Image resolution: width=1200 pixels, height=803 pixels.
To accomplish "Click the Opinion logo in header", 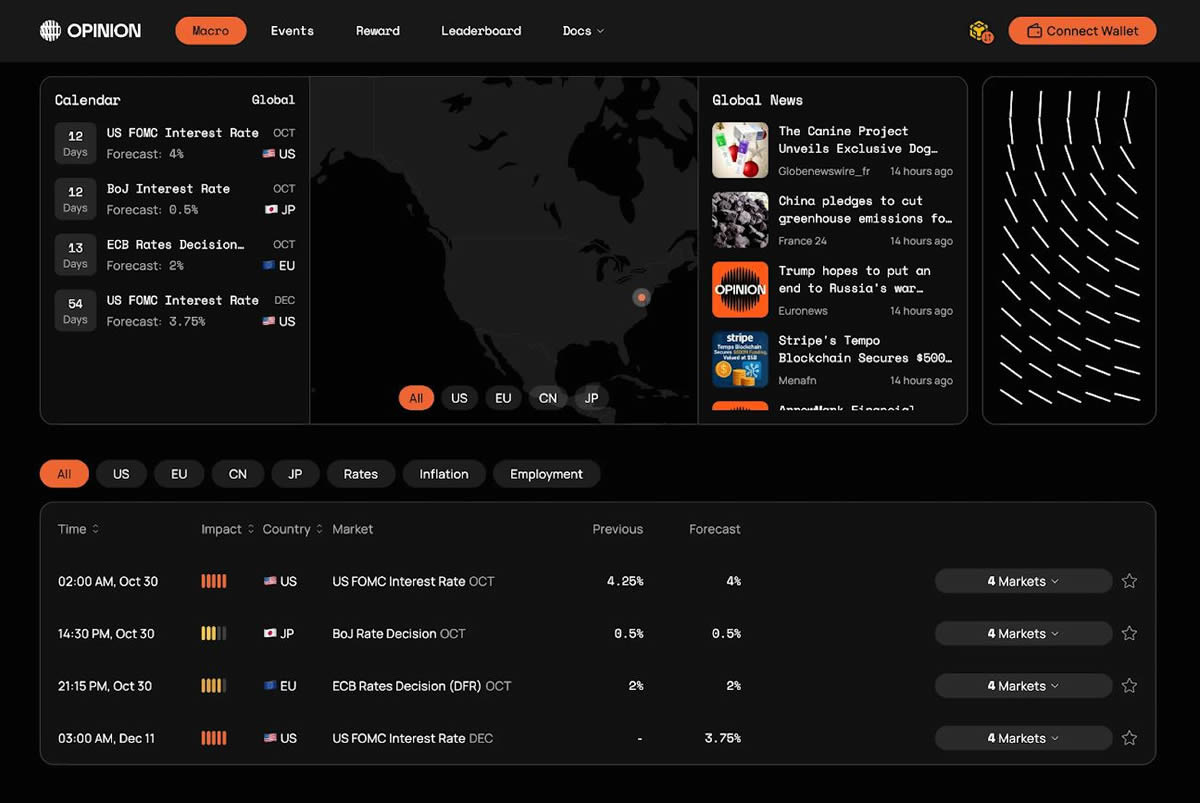I will [90, 31].
